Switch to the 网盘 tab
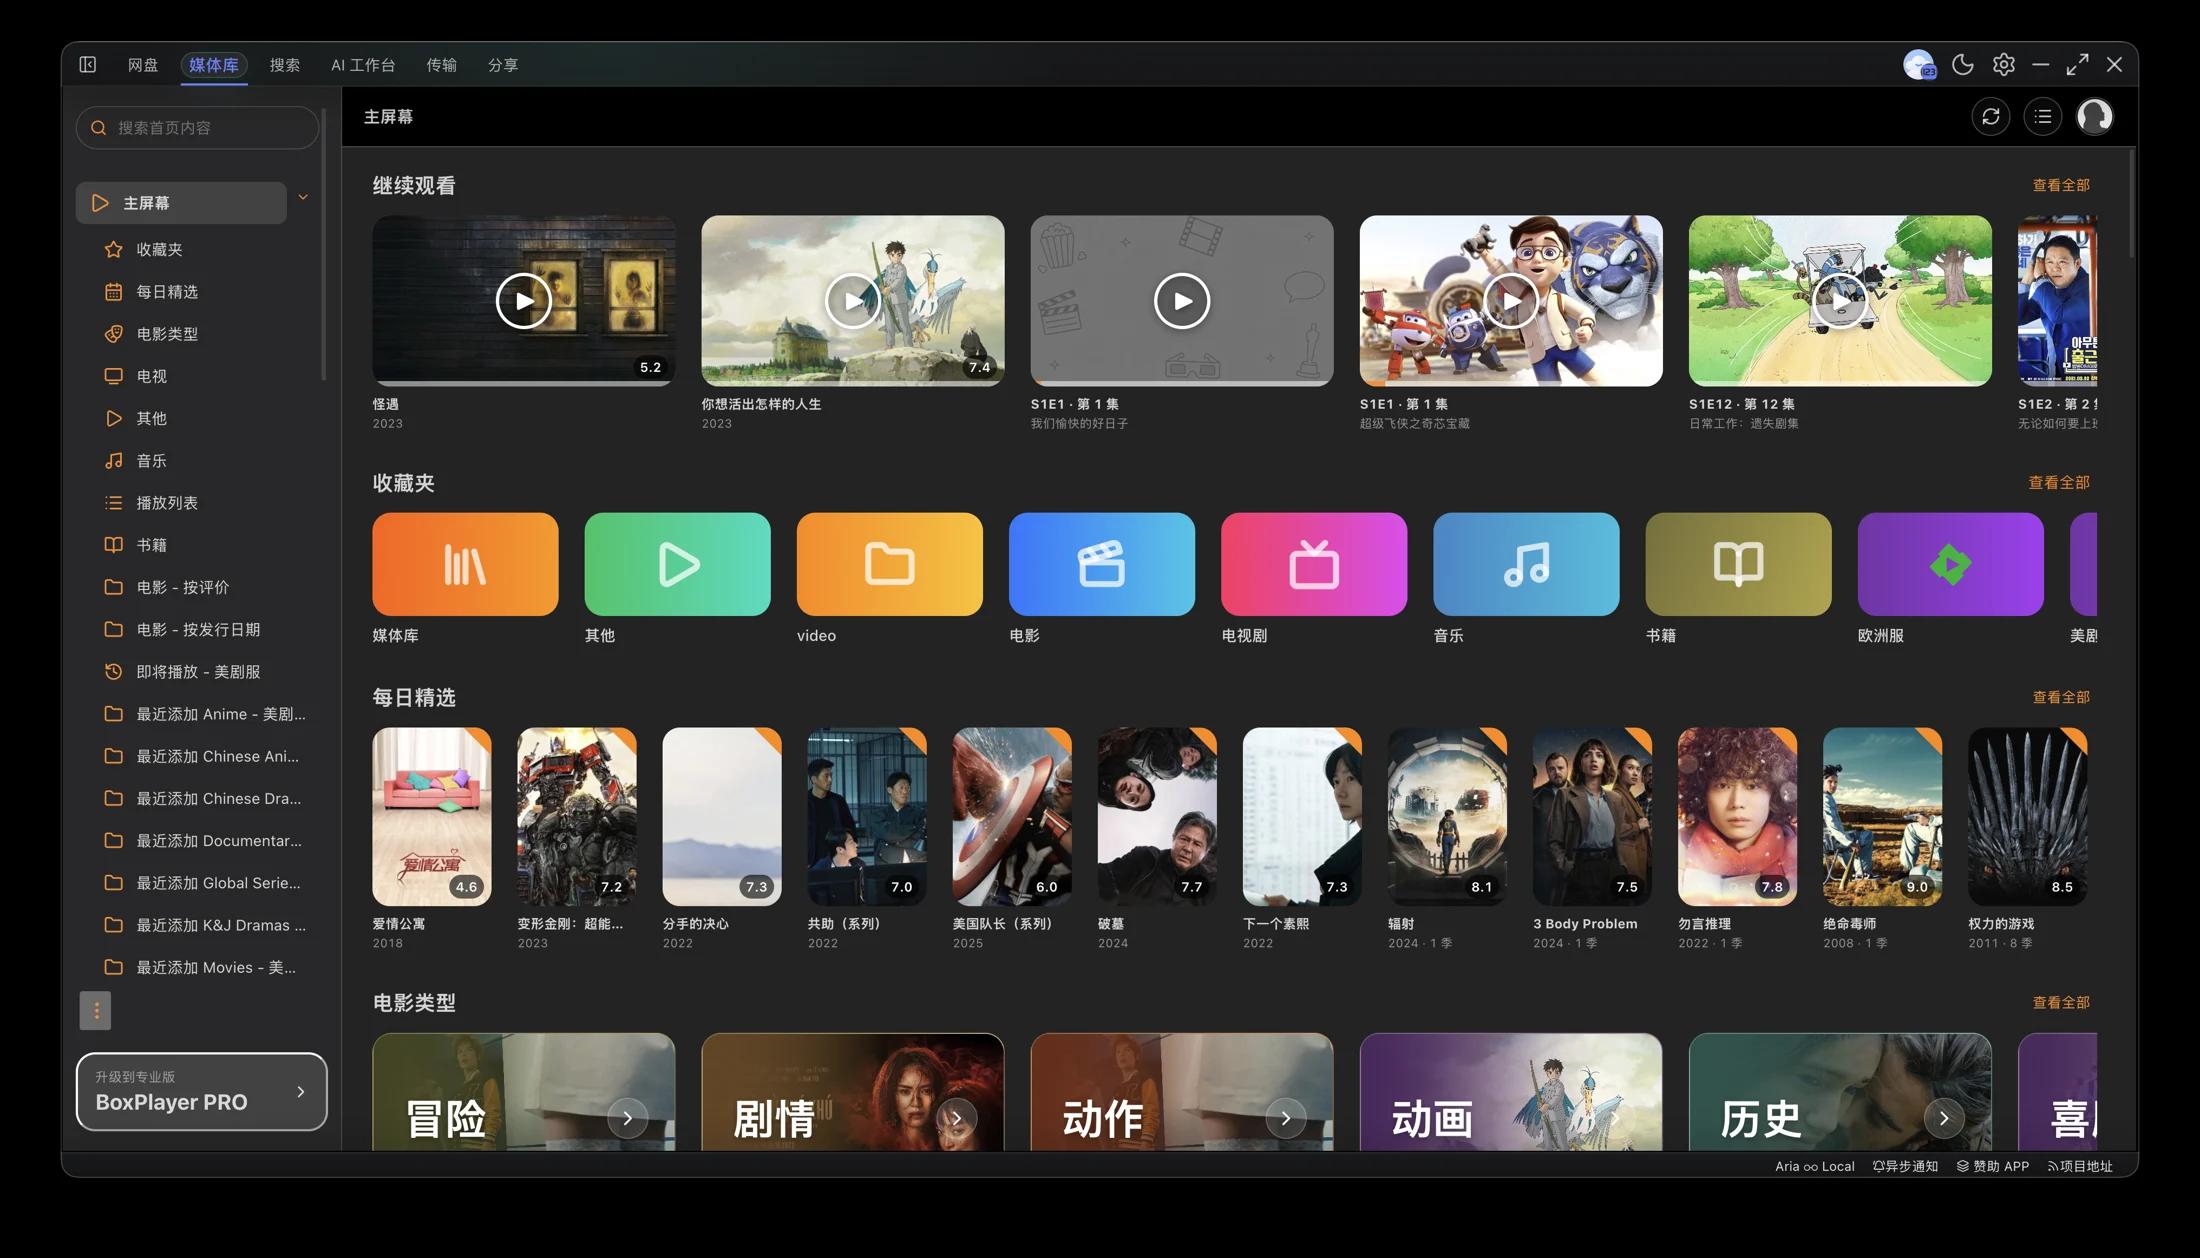Image resolution: width=2200 pixels, height=1258 pixels. click(143, 65)
